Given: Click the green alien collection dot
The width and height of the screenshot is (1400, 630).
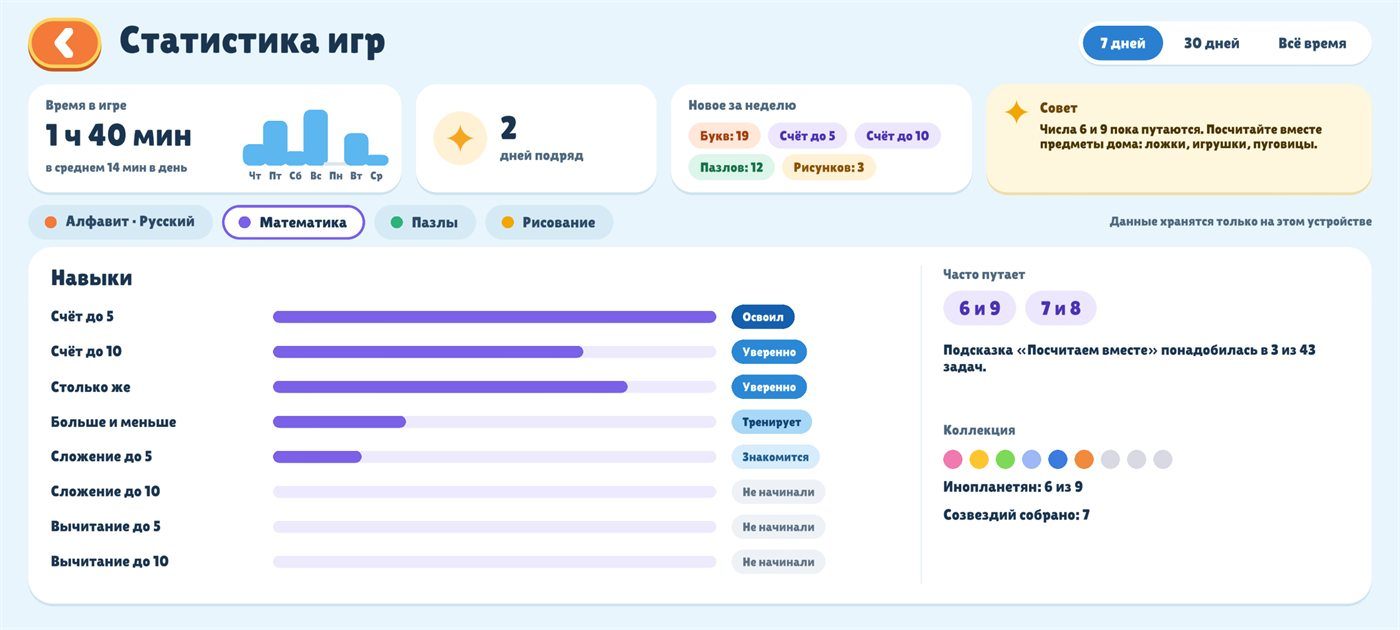Looking at the screenshot, I should (x=1005, y=459).
